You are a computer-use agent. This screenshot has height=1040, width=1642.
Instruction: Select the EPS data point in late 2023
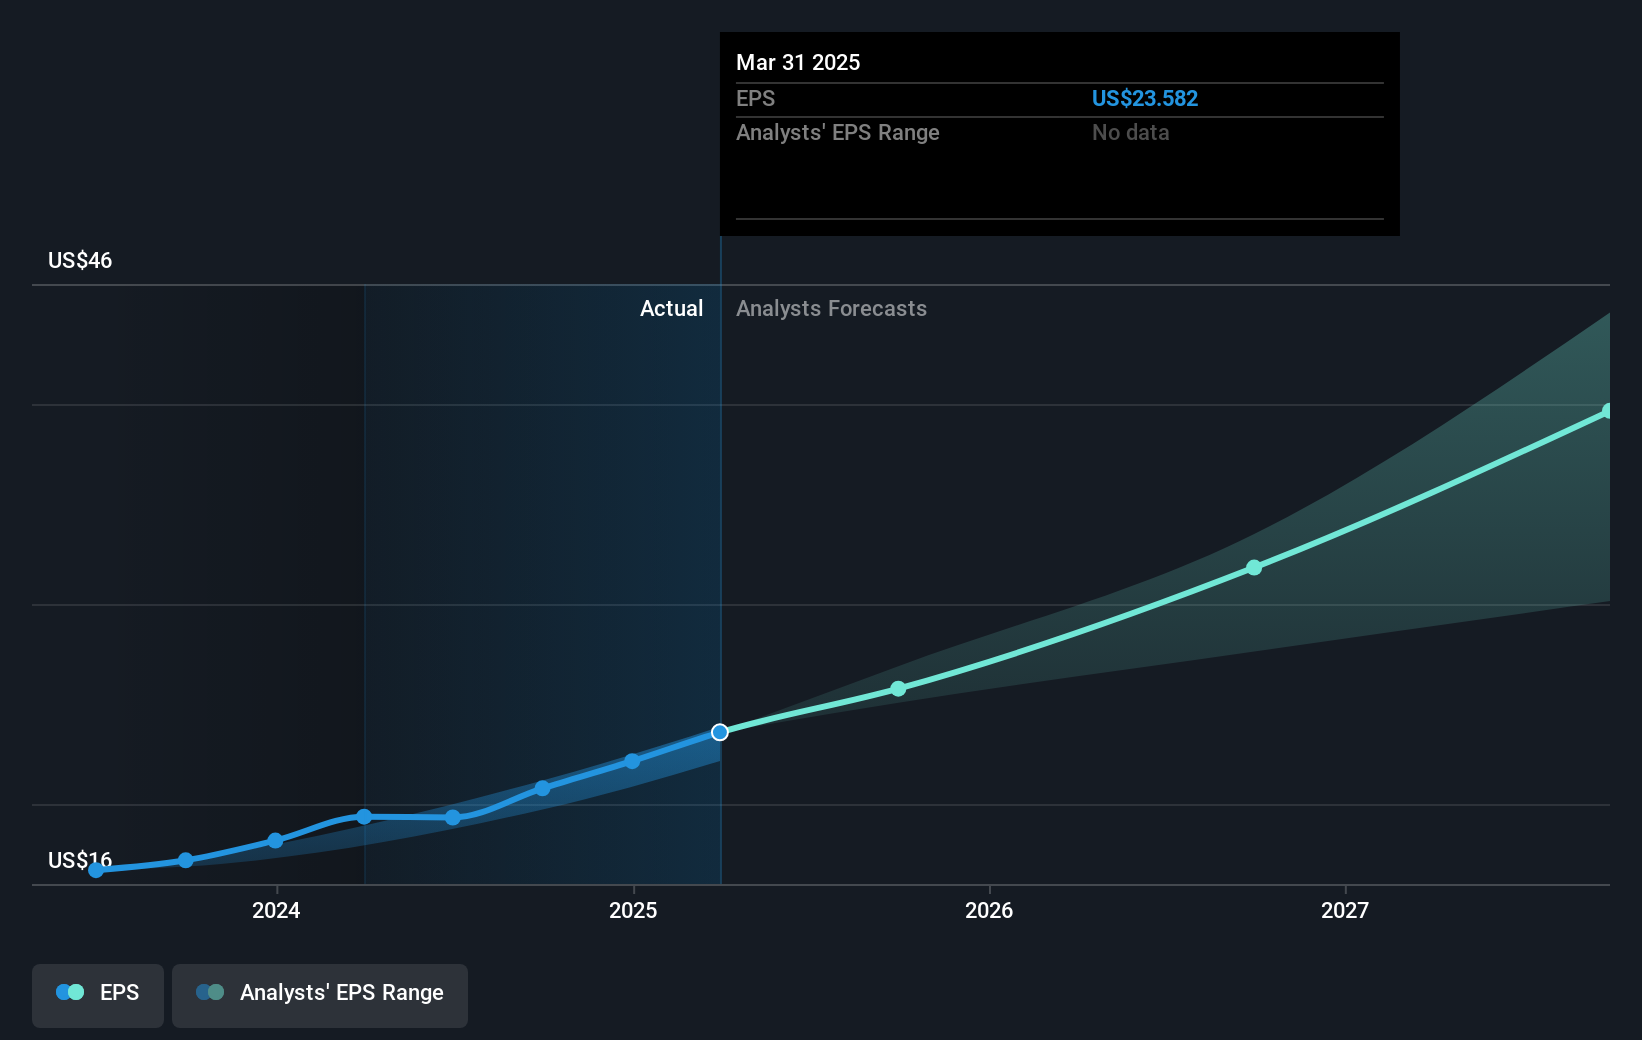[x=186, y=860]
